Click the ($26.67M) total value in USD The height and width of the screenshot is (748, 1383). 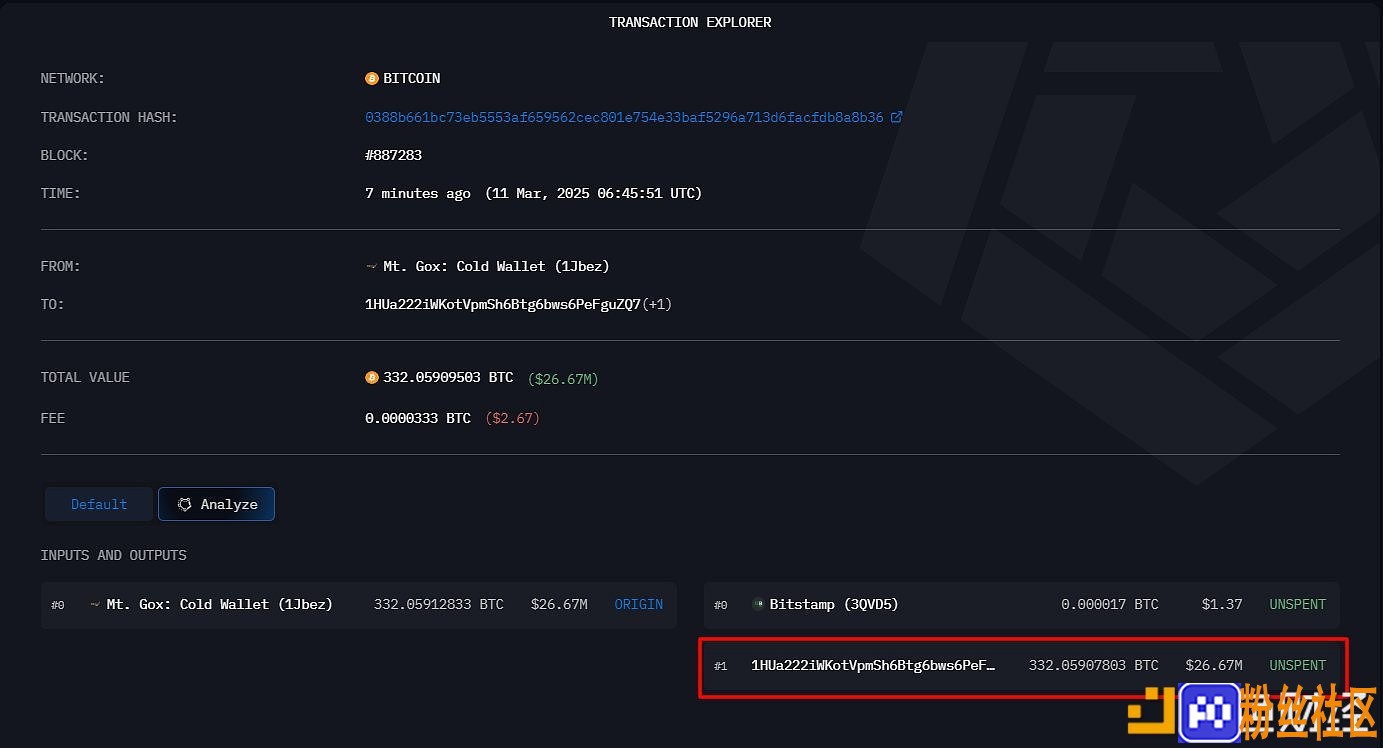click(x=563, y=379)
